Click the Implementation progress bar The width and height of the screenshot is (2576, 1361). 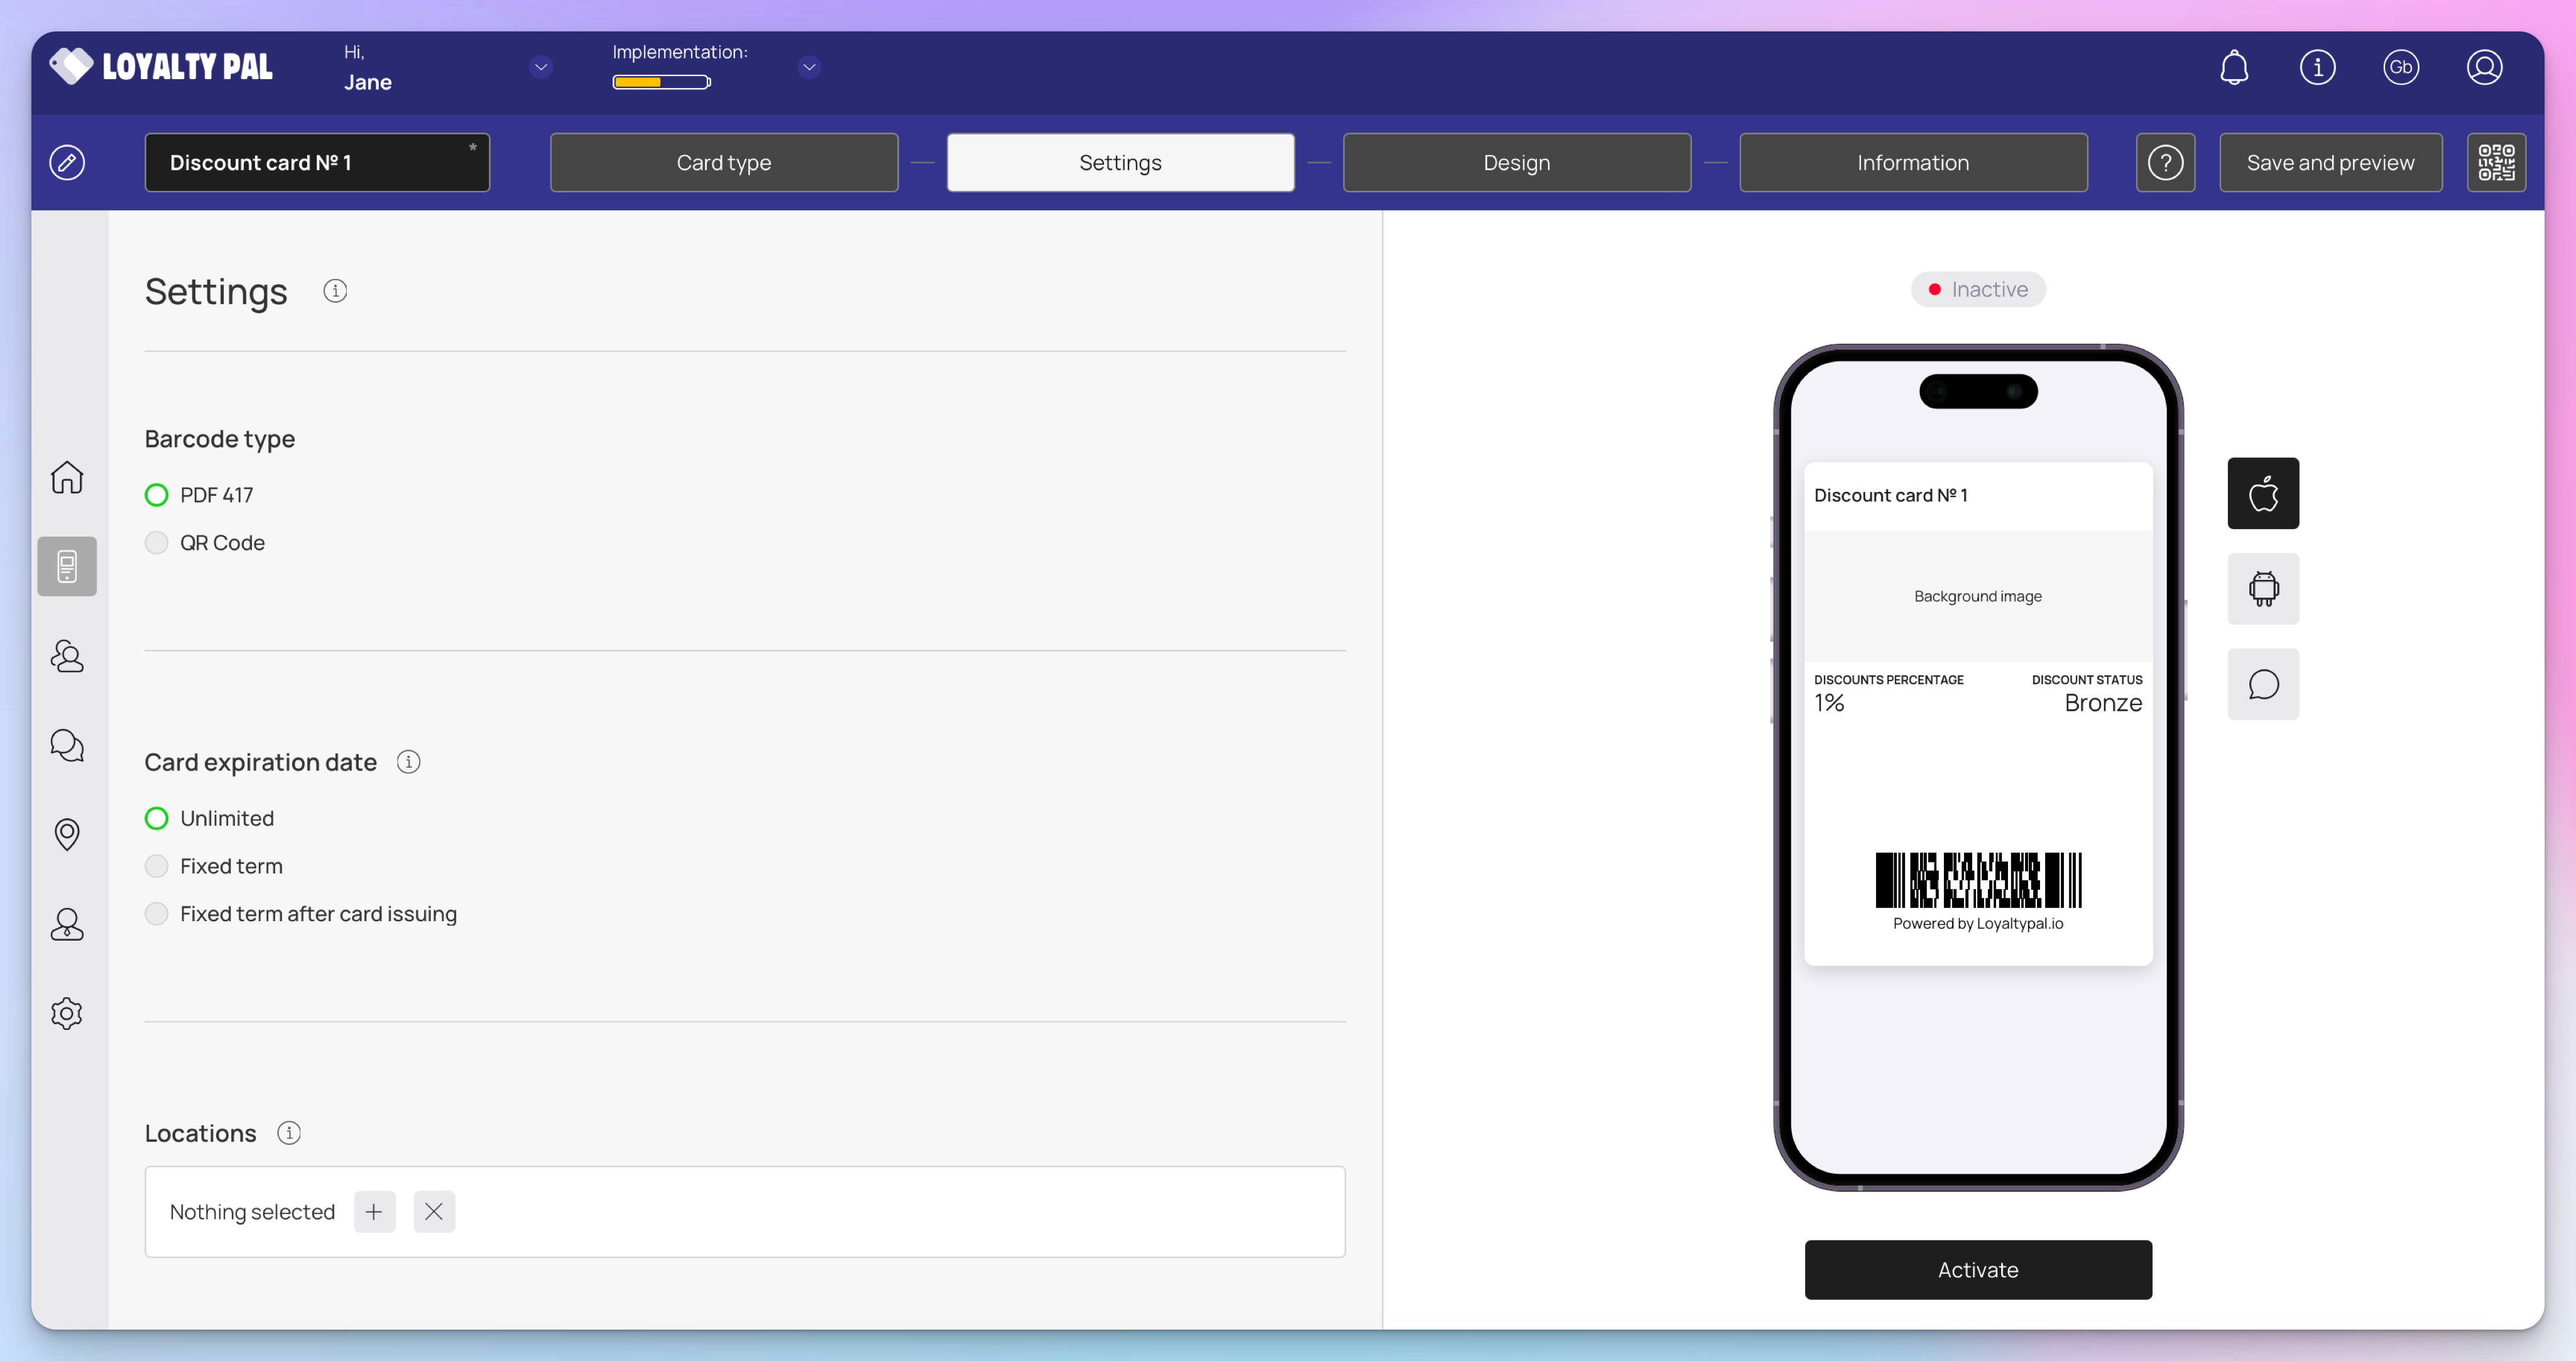point(661,82)
